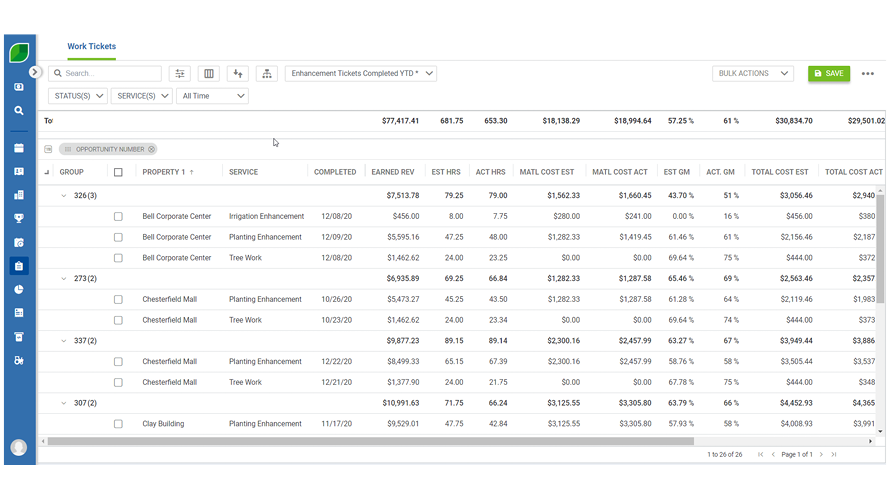Open the BULK ACTIONS dropdown
Screen dimensions: 890x500
(x=753, y=73)
